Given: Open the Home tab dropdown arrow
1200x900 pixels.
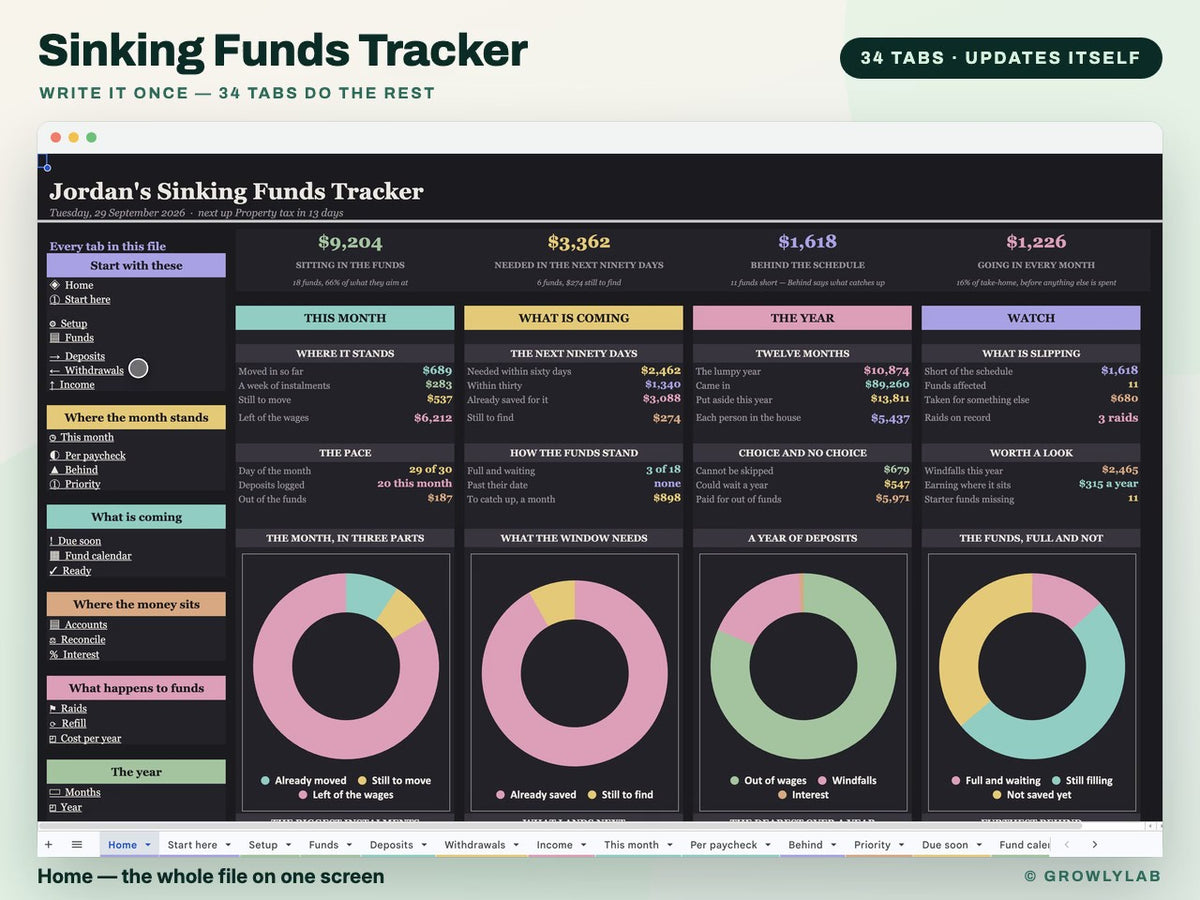Looking at the screenshot, I should point(148,845).
